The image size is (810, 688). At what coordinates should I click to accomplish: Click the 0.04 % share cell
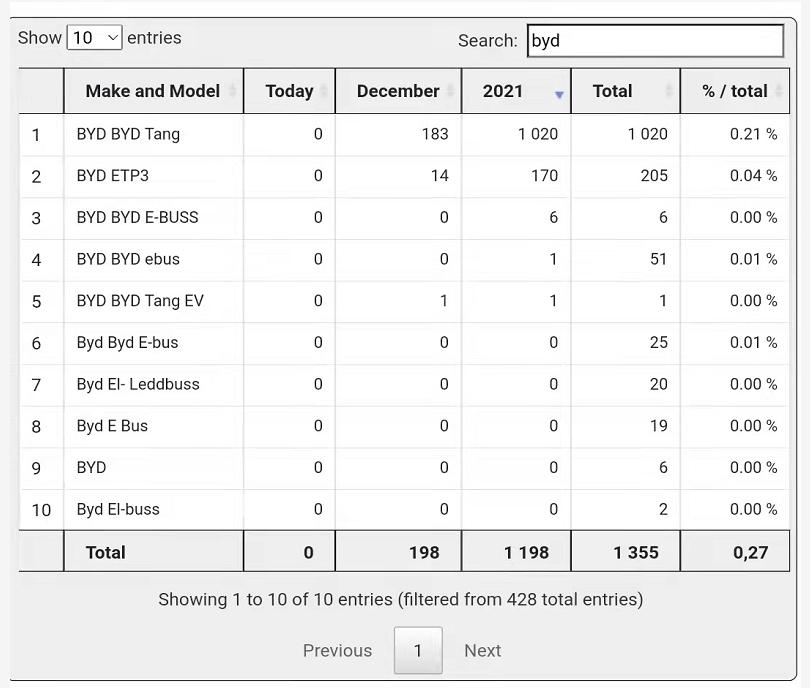click(x=753, y=176)
